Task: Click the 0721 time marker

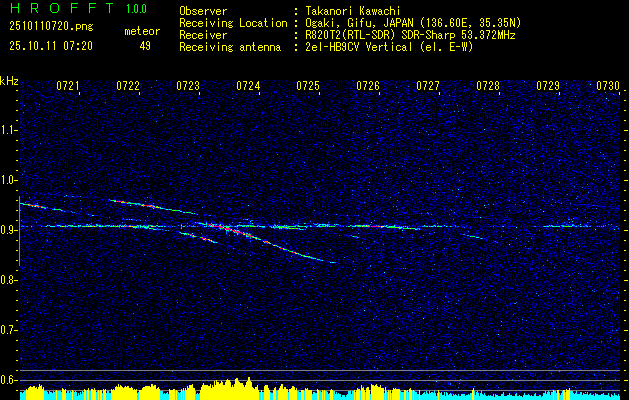Action: point(67,86)
